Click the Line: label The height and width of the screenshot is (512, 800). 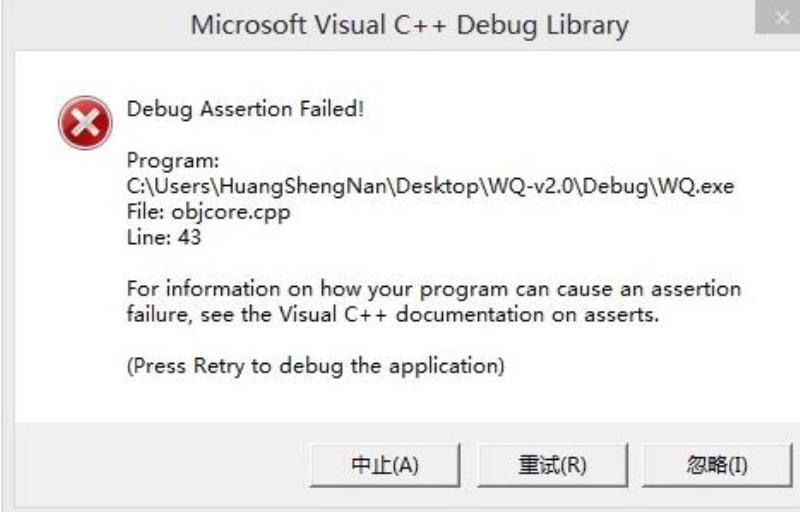(x=148, y=238)
